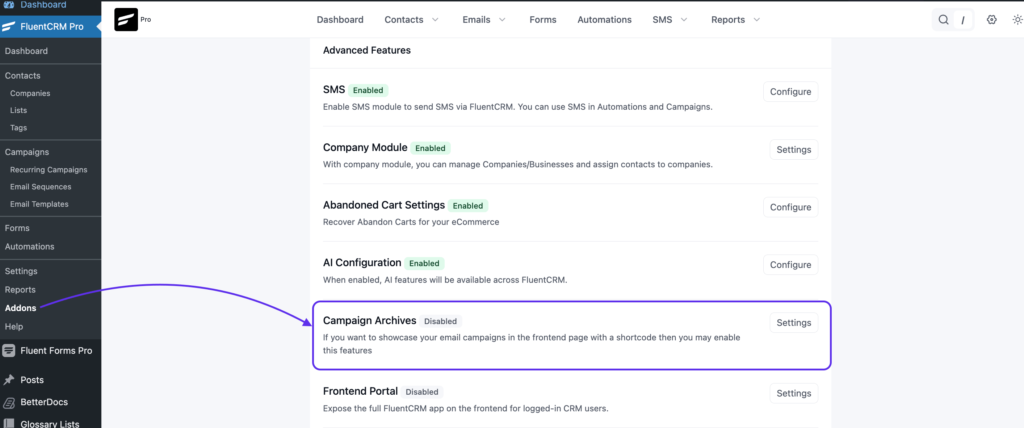
Task: Click Settings button for Company Module
Action: pos(793,150)
